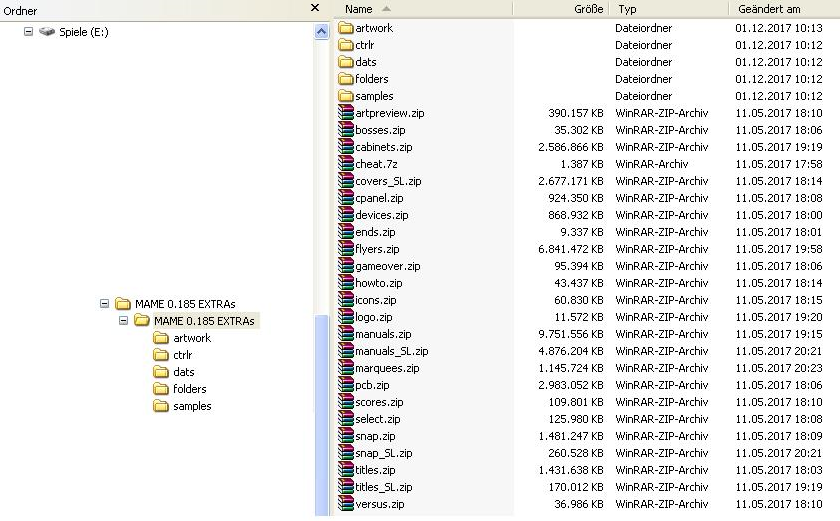Click the 2.983.052 KB size of pcb.zip
Screen dimensions: 840x521
click(x=571, y=385)
